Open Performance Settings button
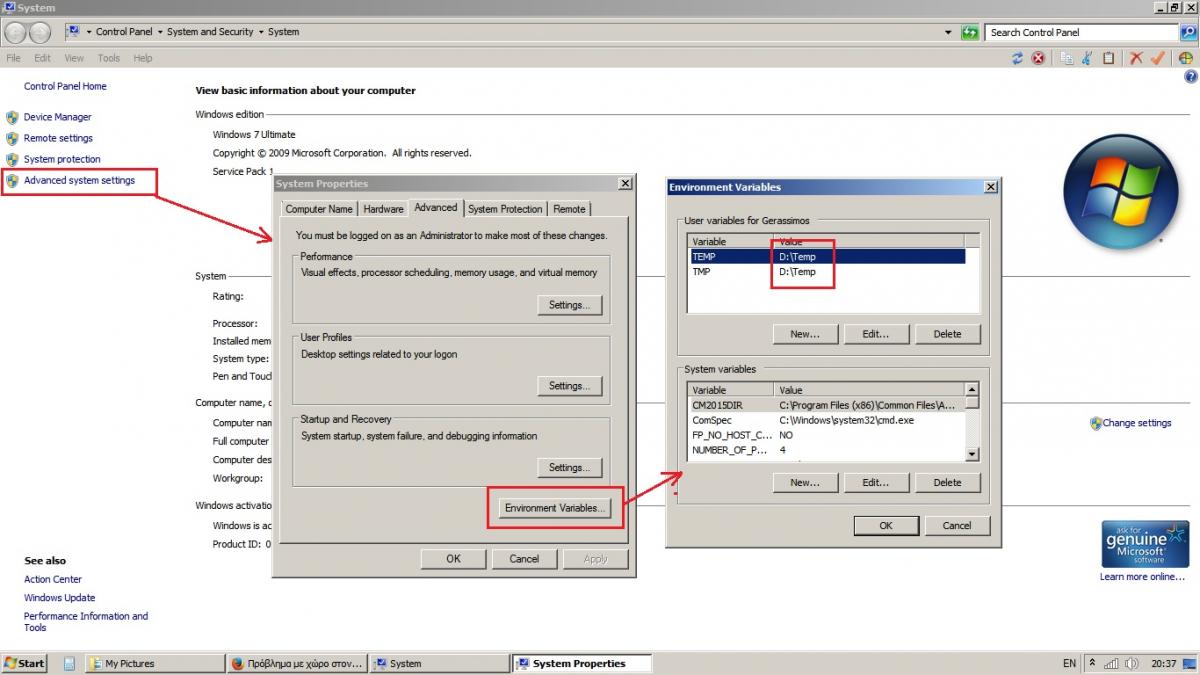This screenshot has width=1200, height=675. pos(569,305)
